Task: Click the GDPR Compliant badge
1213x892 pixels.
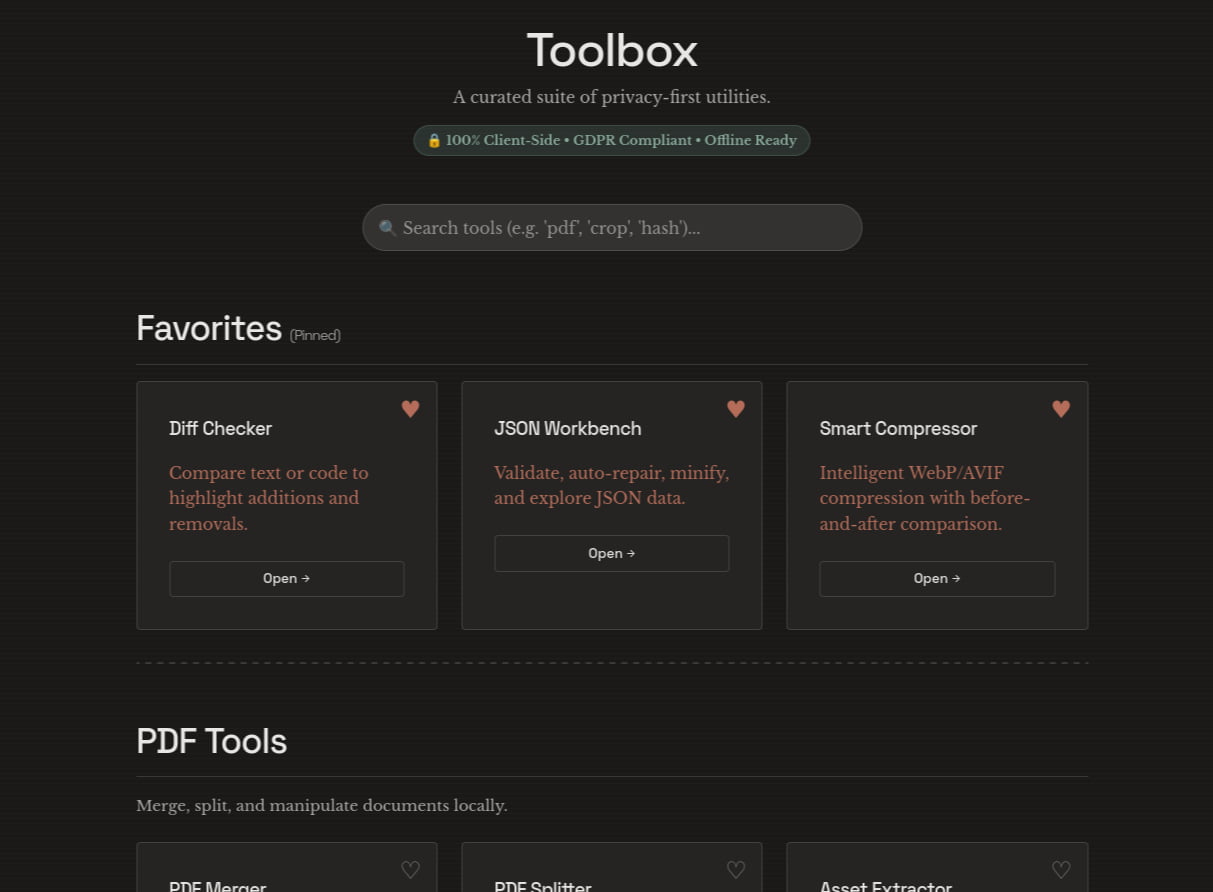Action: (632, 140)
